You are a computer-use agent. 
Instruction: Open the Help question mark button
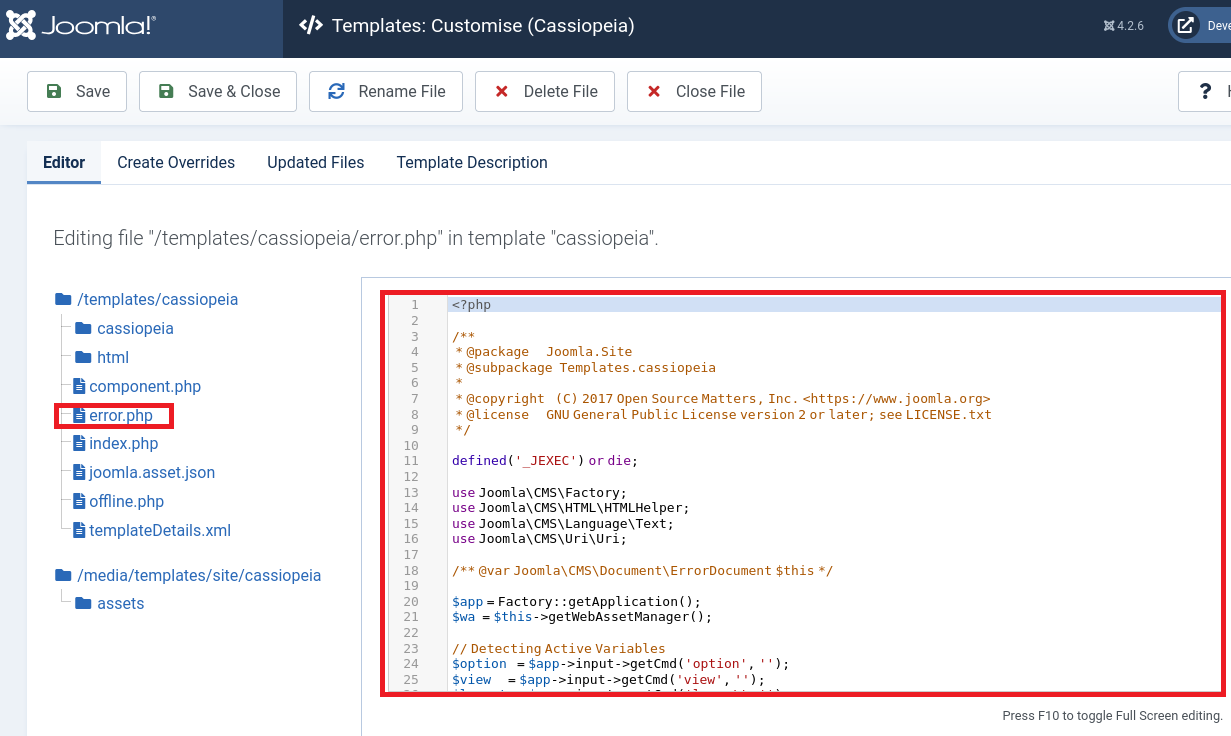(1206, 91)
